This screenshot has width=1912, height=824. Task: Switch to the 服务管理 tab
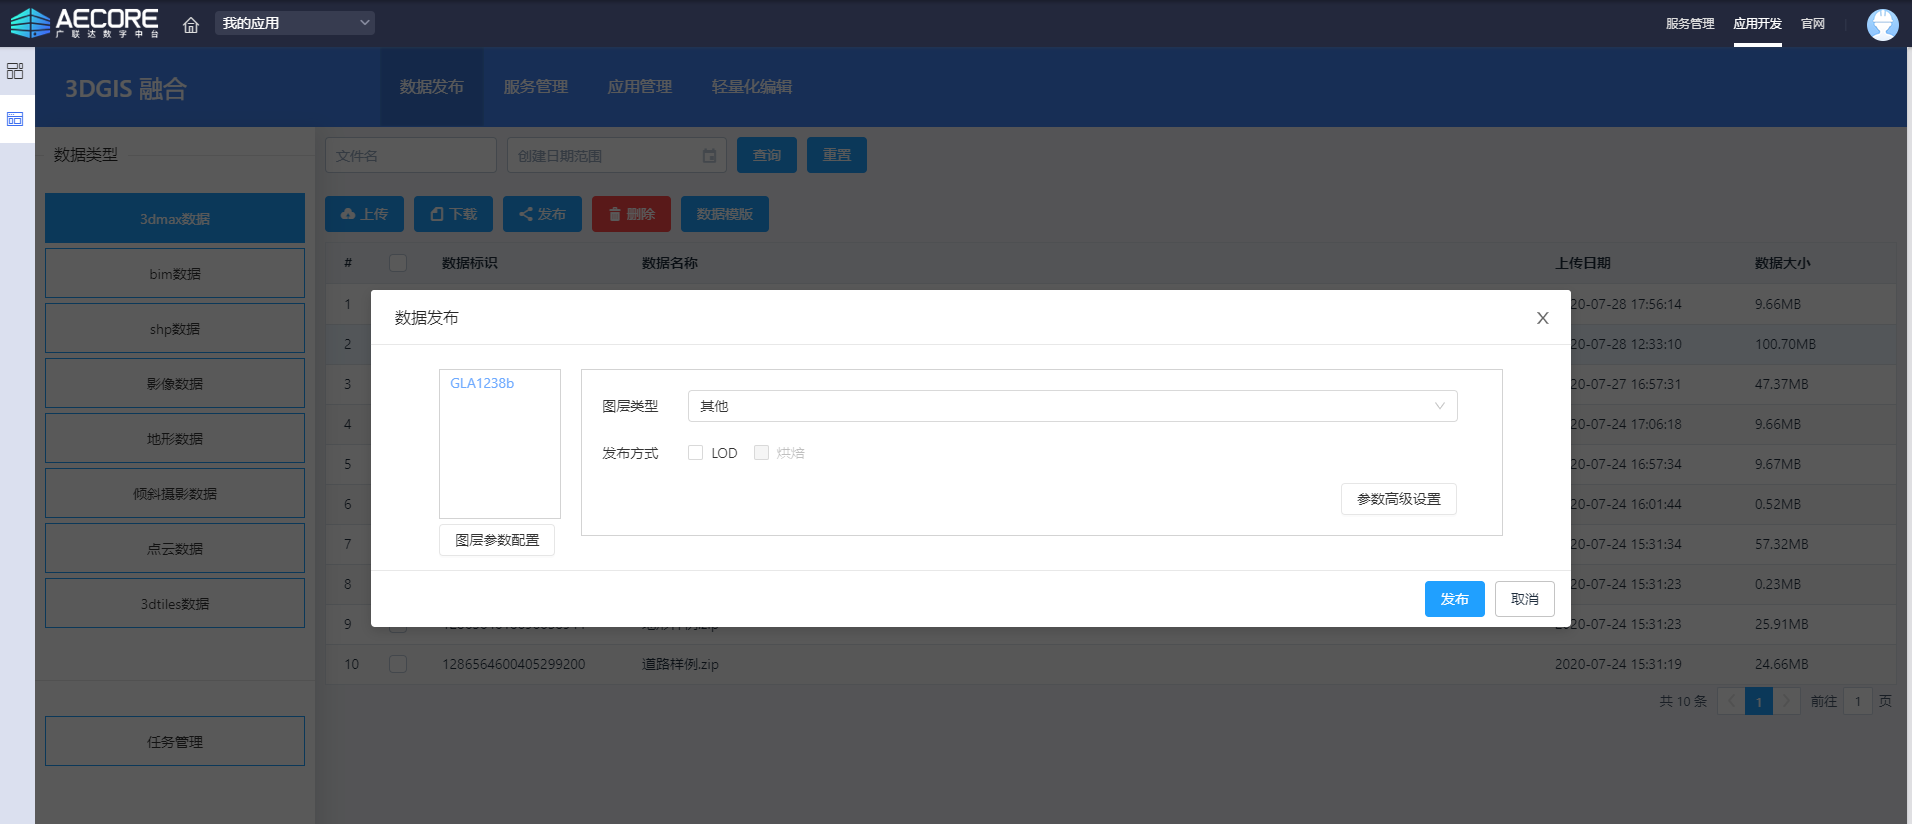[x=535, y=87]
